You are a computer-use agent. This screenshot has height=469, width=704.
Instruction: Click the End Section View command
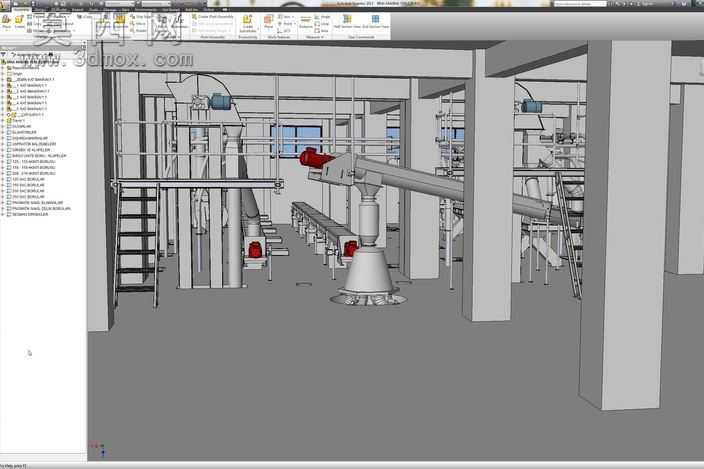375,22
